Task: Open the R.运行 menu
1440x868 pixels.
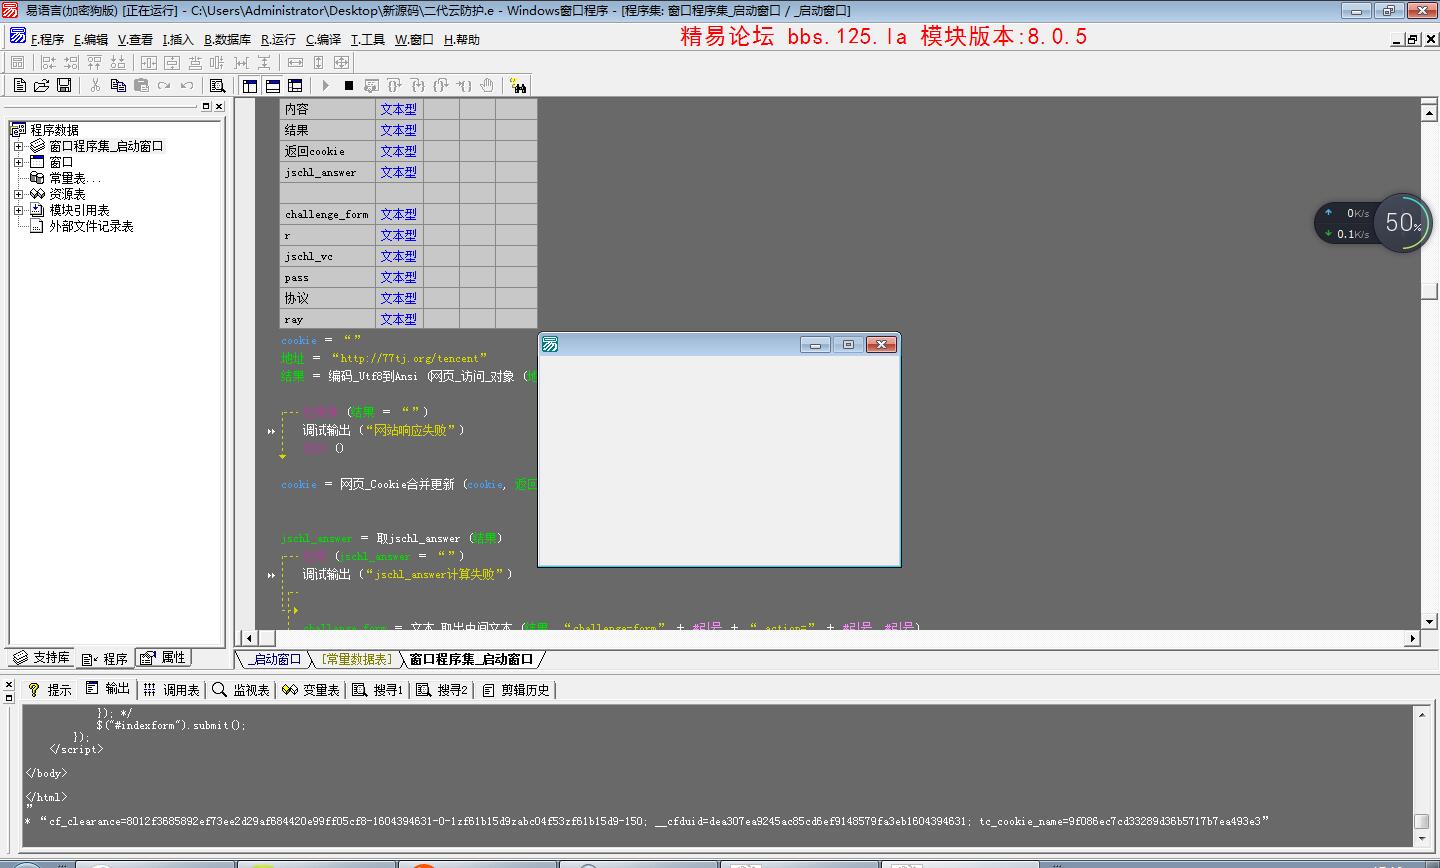Action: tap(279, 40)
